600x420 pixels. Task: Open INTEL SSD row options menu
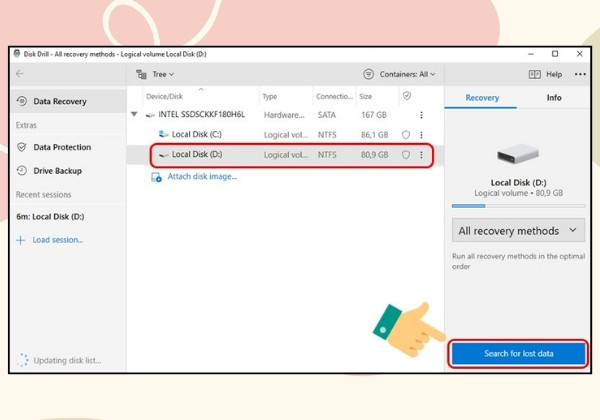click(x=421, y=115)
